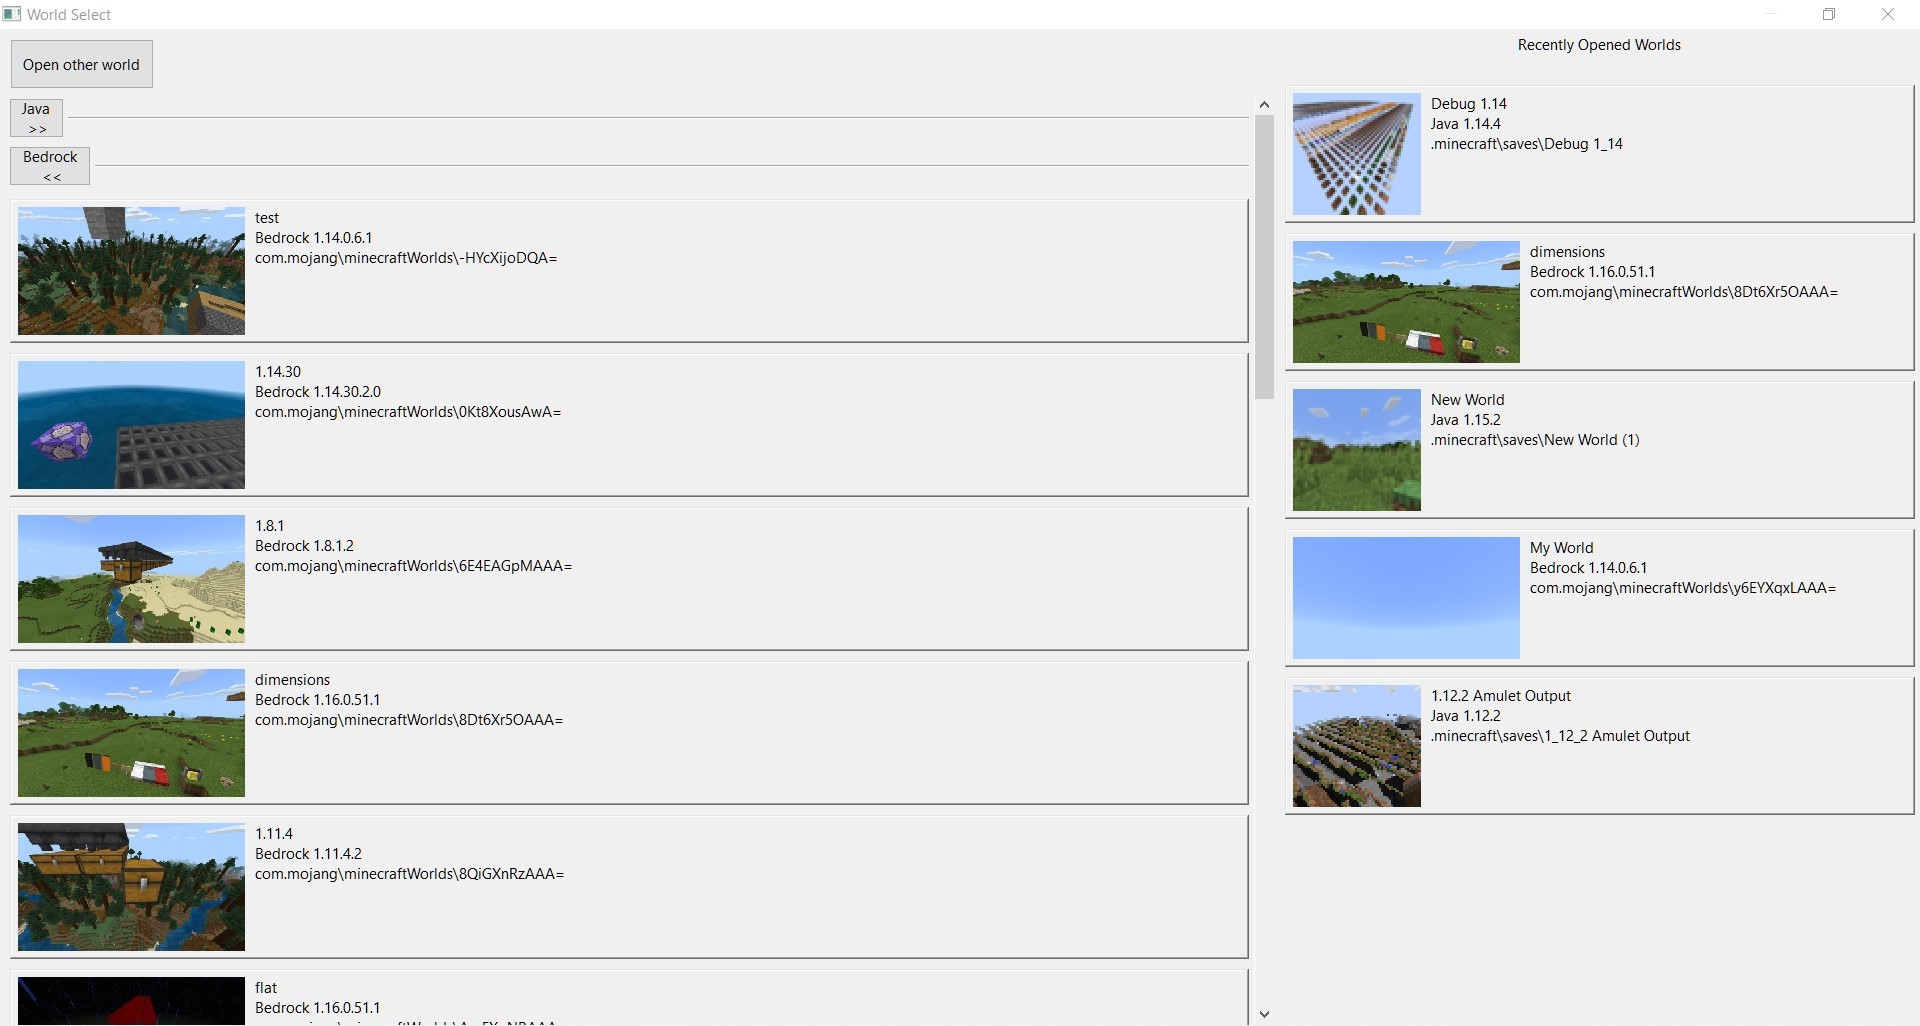Click 'Java 1.12.2' version text
This screenshot has width=1920, height=1026.
tap(1465, 716)
